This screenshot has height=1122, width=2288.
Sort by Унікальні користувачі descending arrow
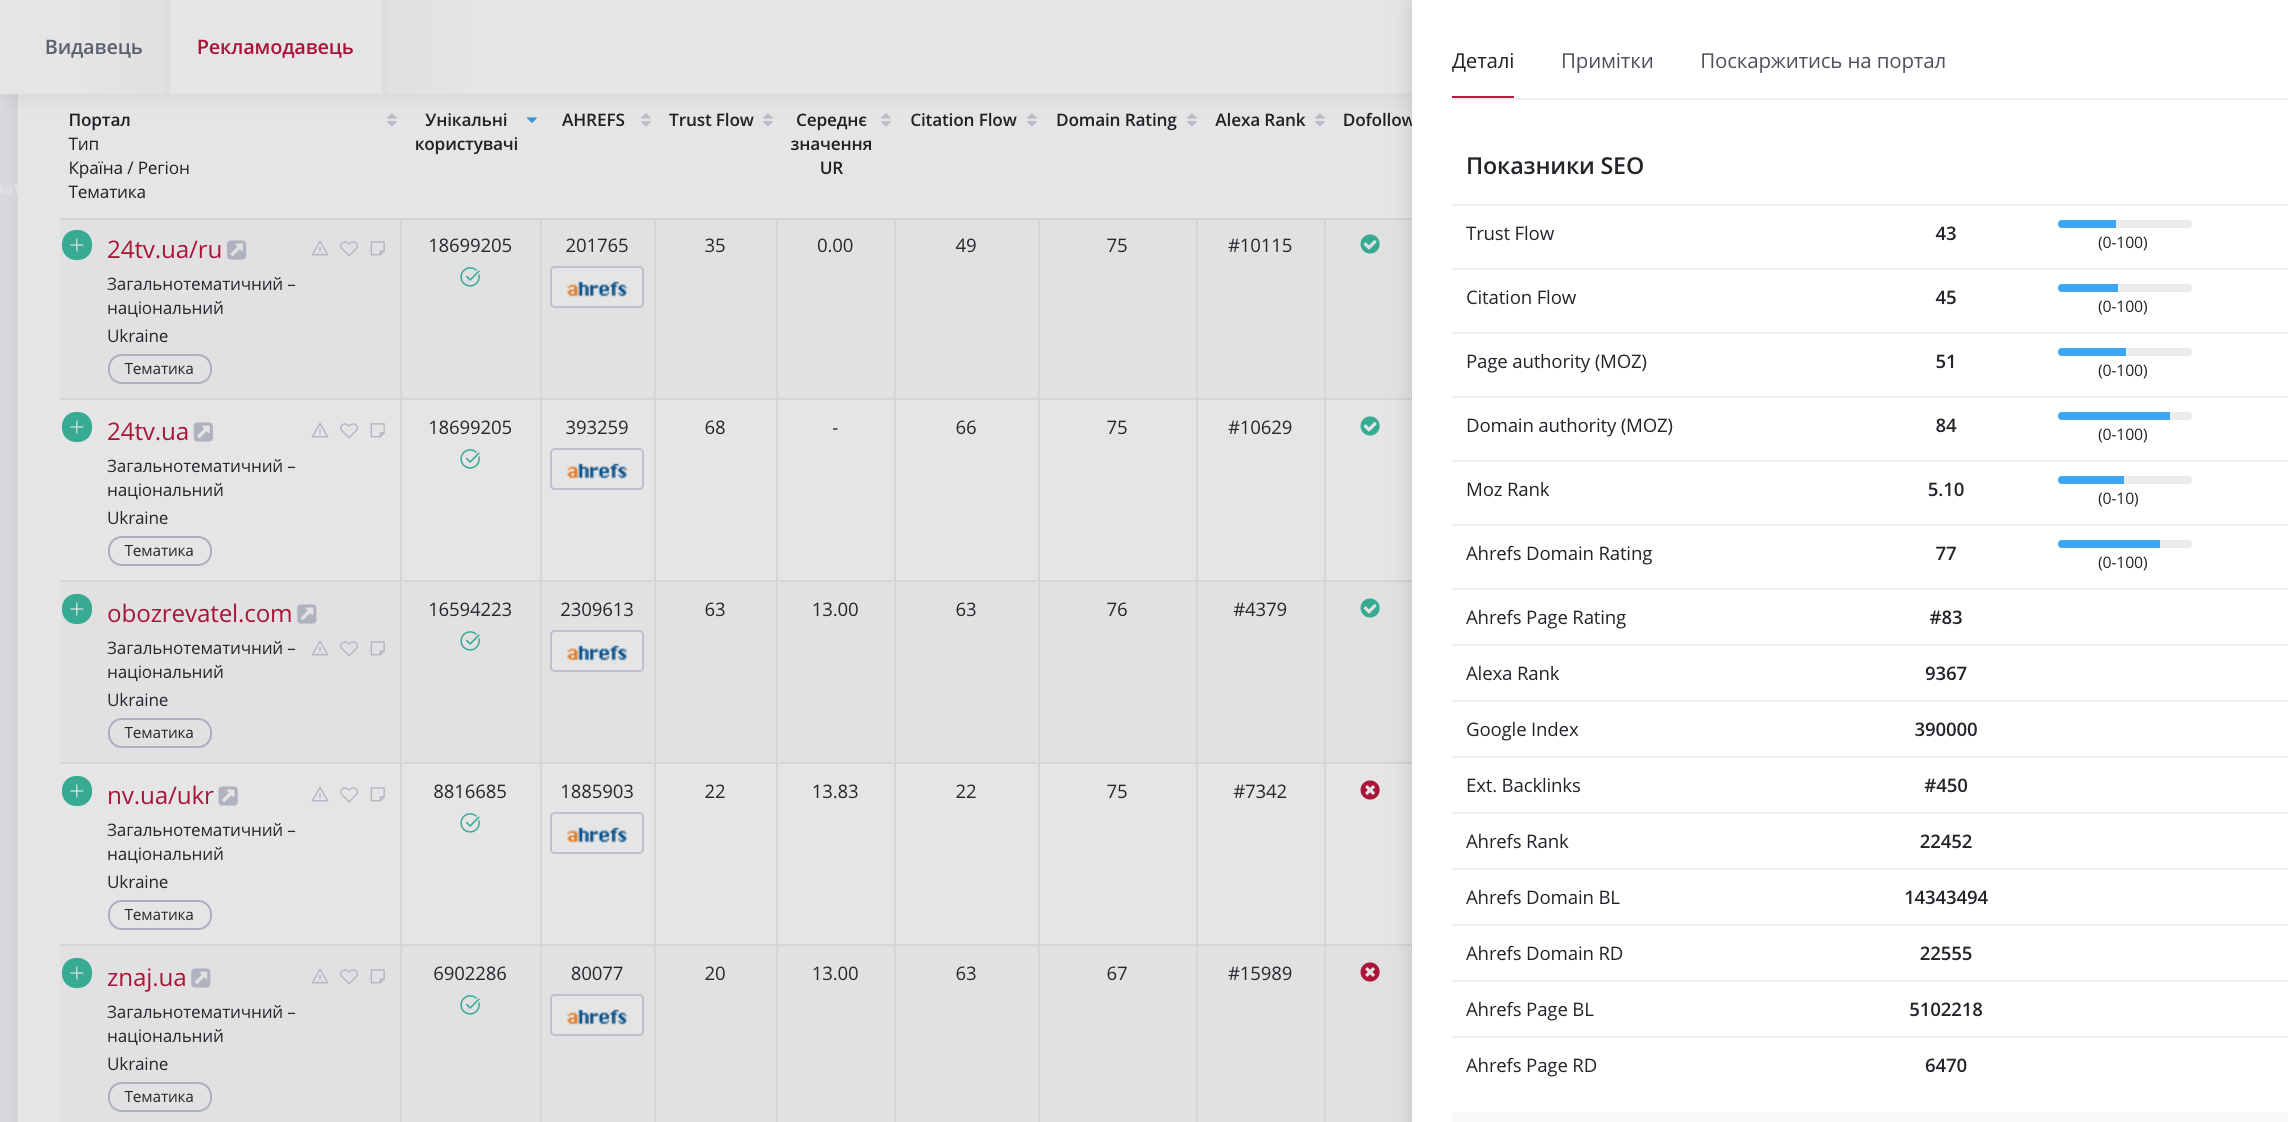[532, 120]
